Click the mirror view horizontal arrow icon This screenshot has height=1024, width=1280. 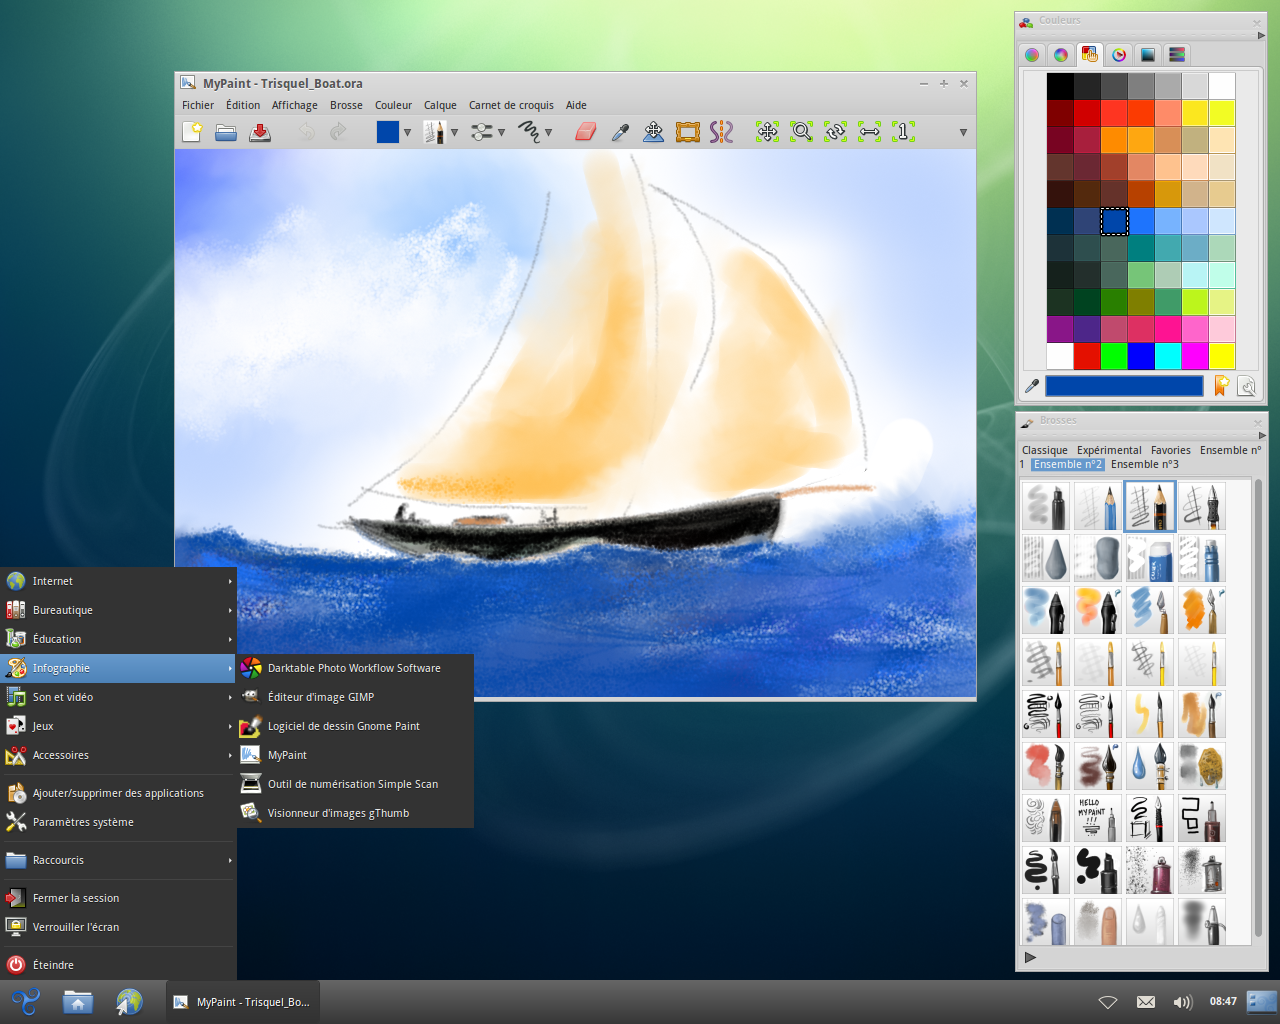pyautogui.click(x=870, y=132)
